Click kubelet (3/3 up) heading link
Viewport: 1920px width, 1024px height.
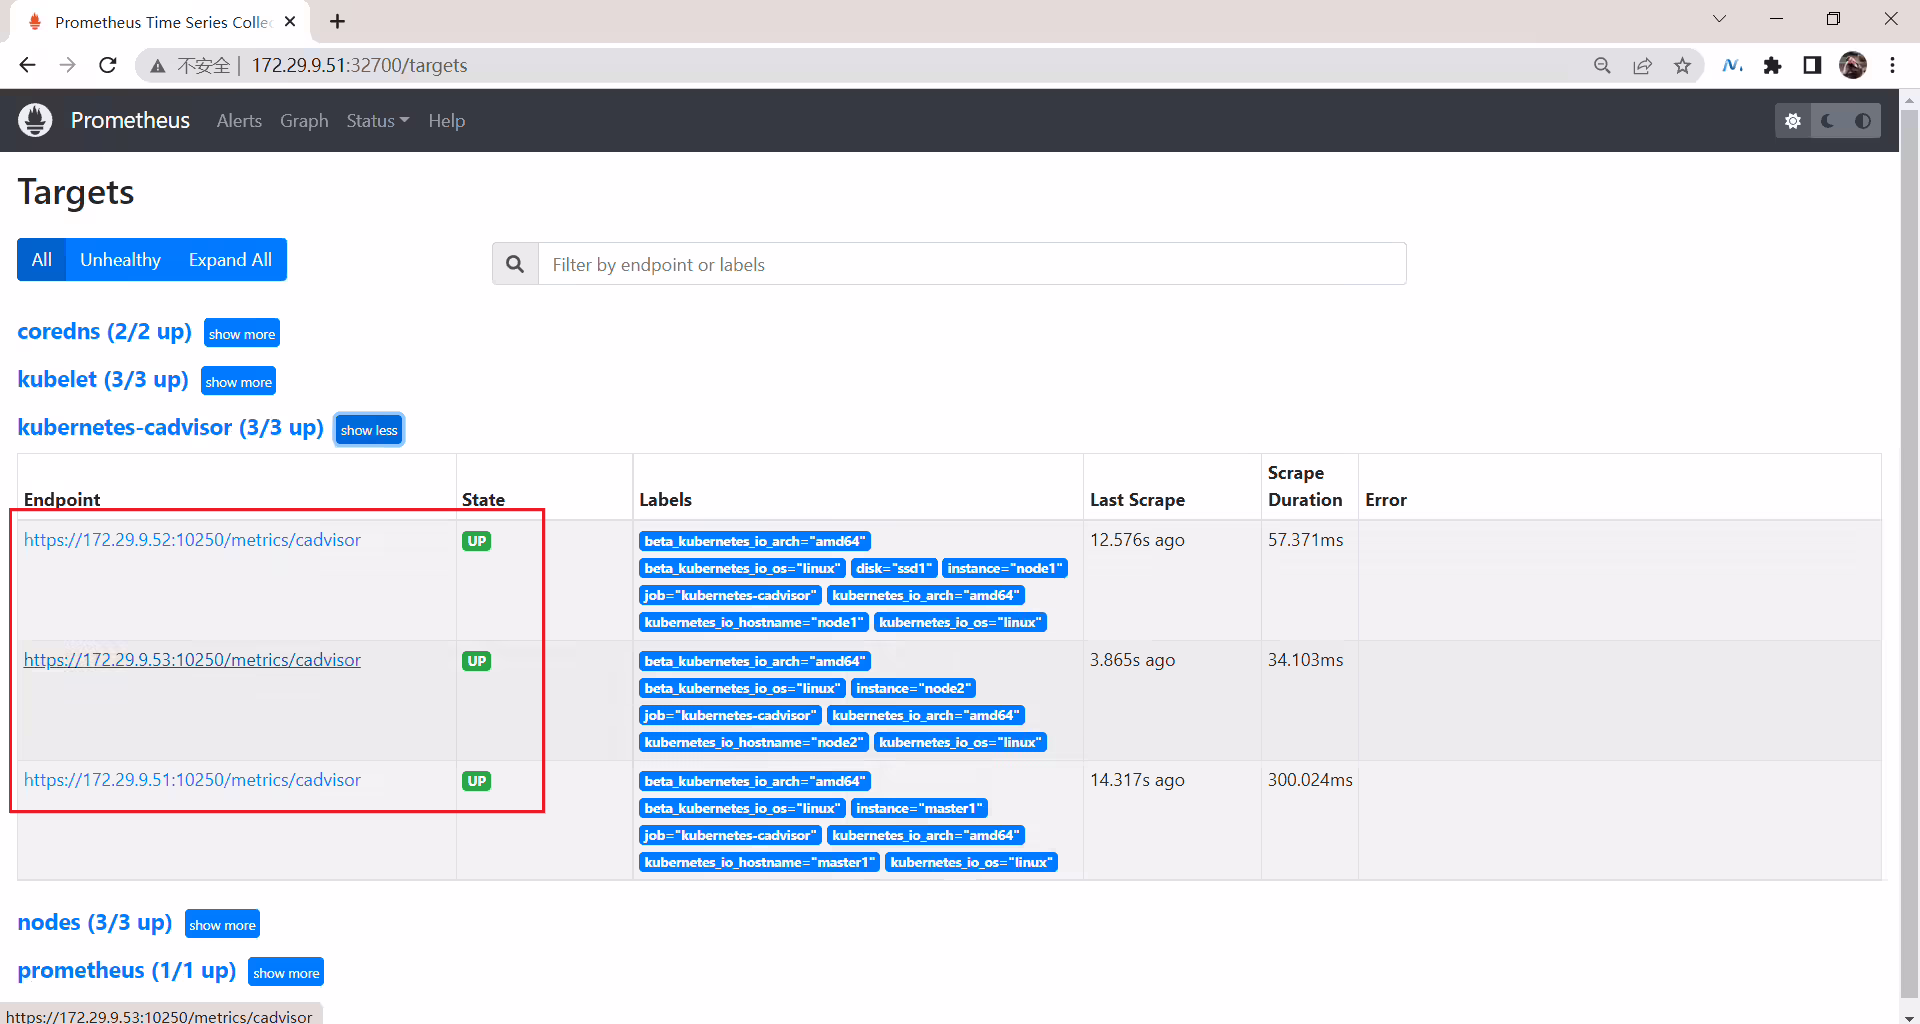coord(103,379)
